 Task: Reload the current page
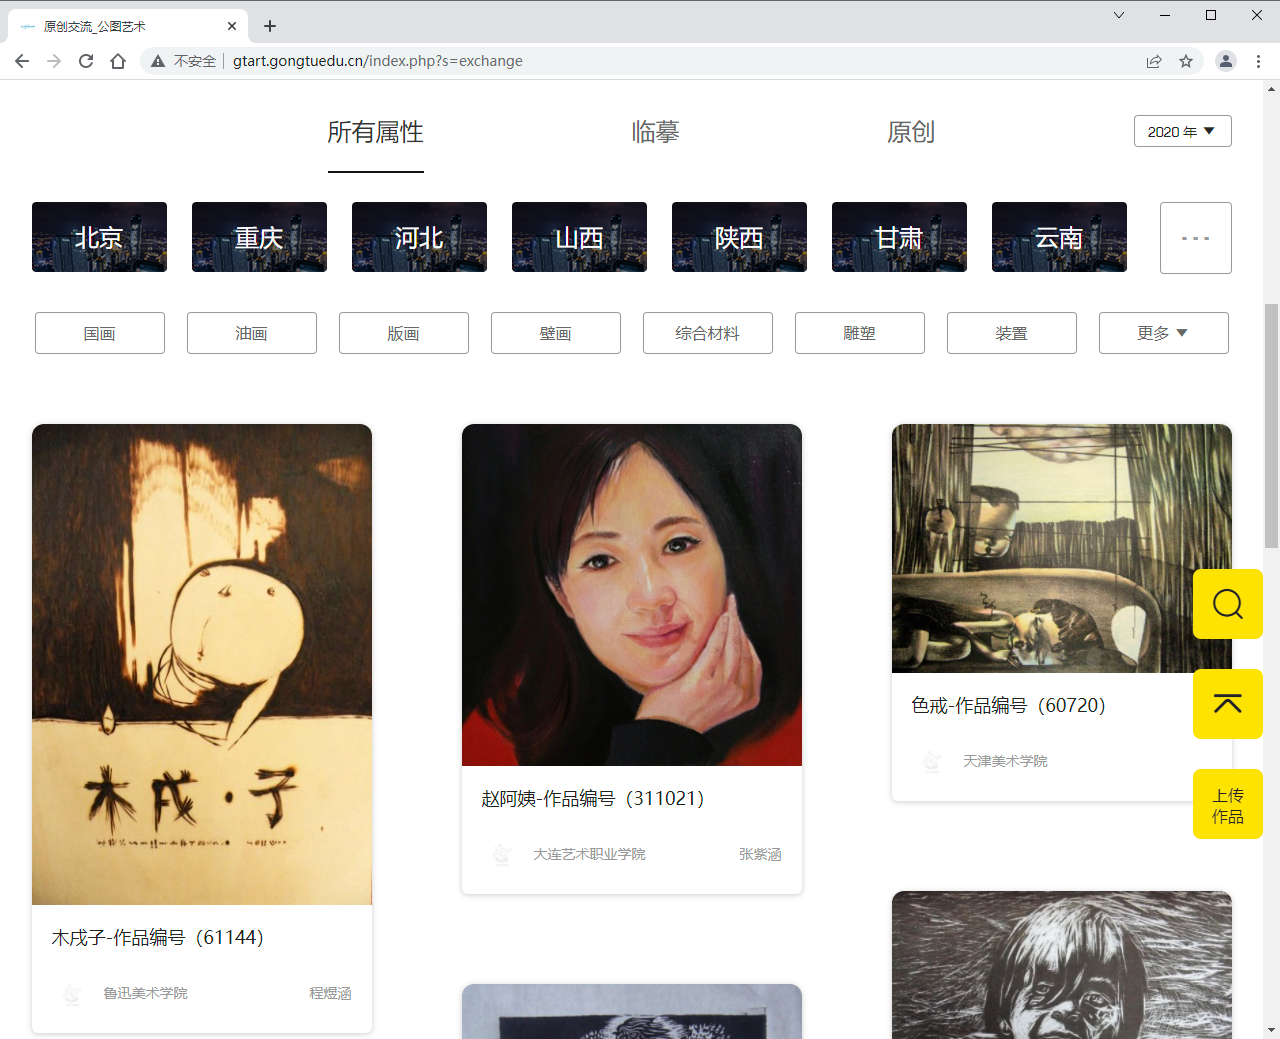86,61
